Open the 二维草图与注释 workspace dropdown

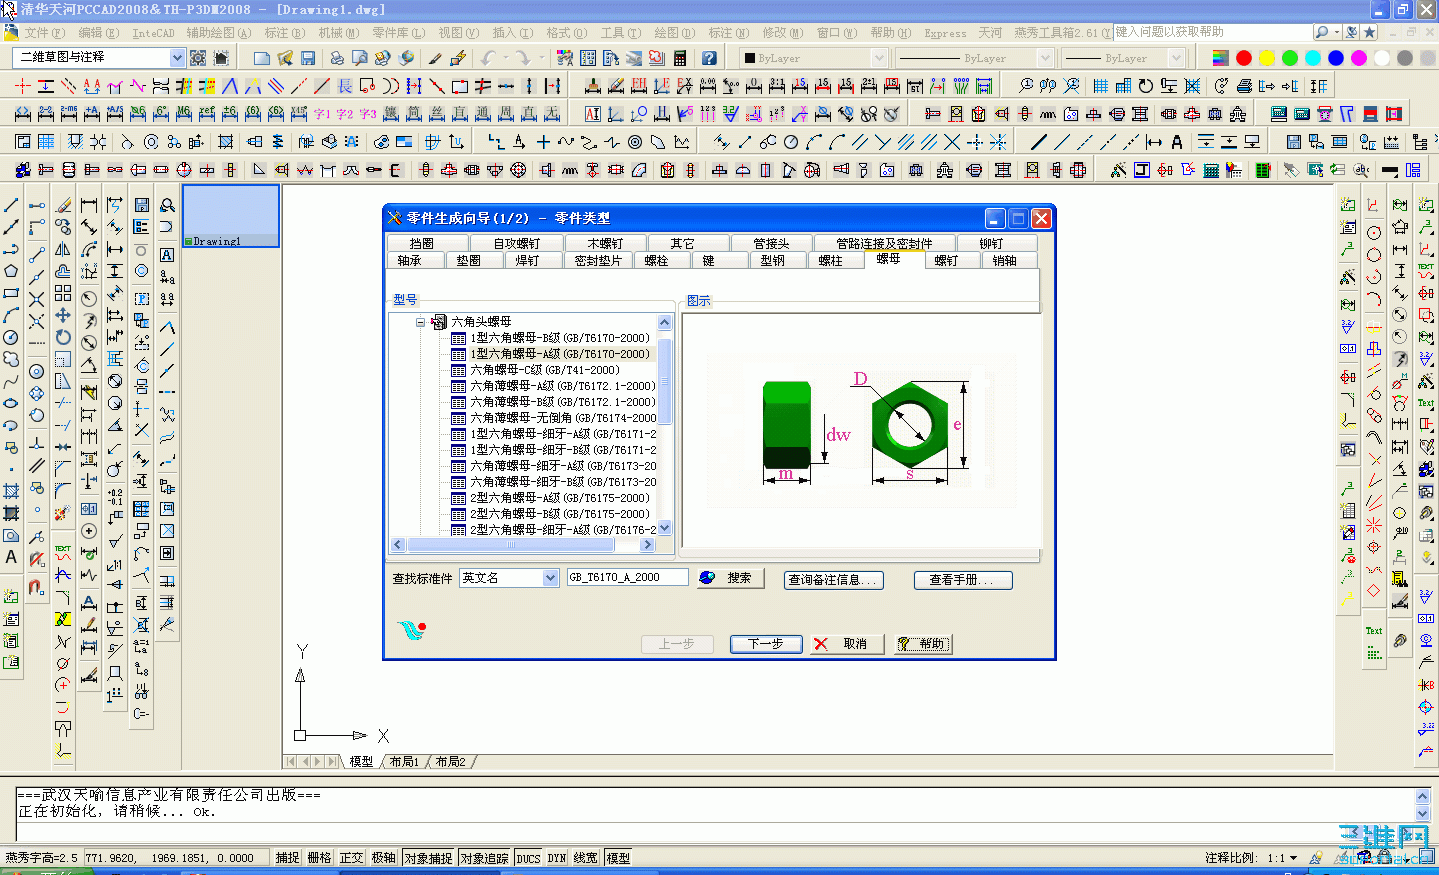[177, 58]
